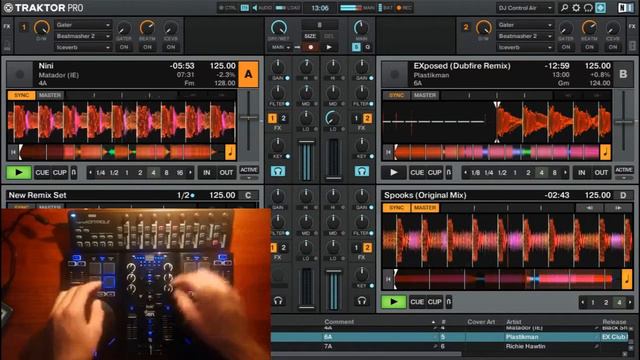Toggle headphone cue for mixer channel C
Screen dimensions: 640x360
point(278,301)
